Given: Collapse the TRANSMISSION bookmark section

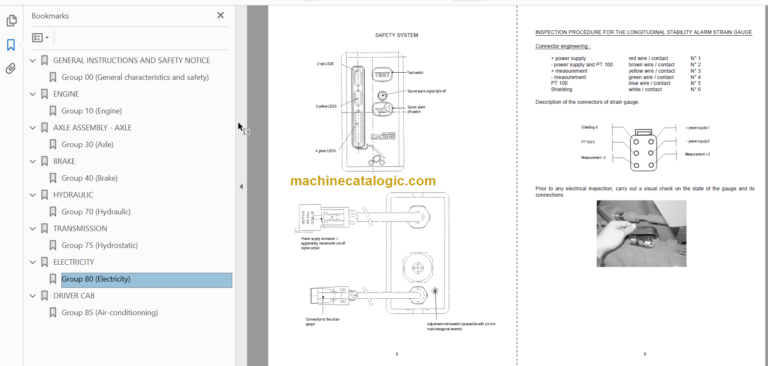Looking at the screenshot, I should click(33, 228).
